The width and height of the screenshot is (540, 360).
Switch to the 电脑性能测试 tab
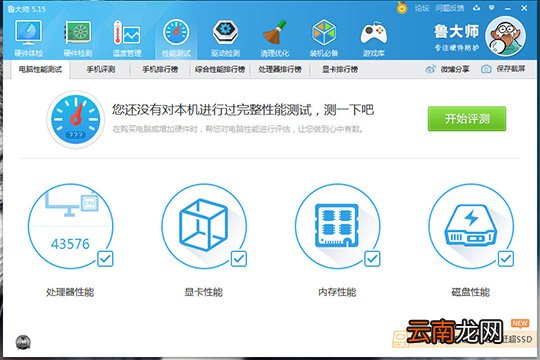pyautogui.click(x=40, y=70)
